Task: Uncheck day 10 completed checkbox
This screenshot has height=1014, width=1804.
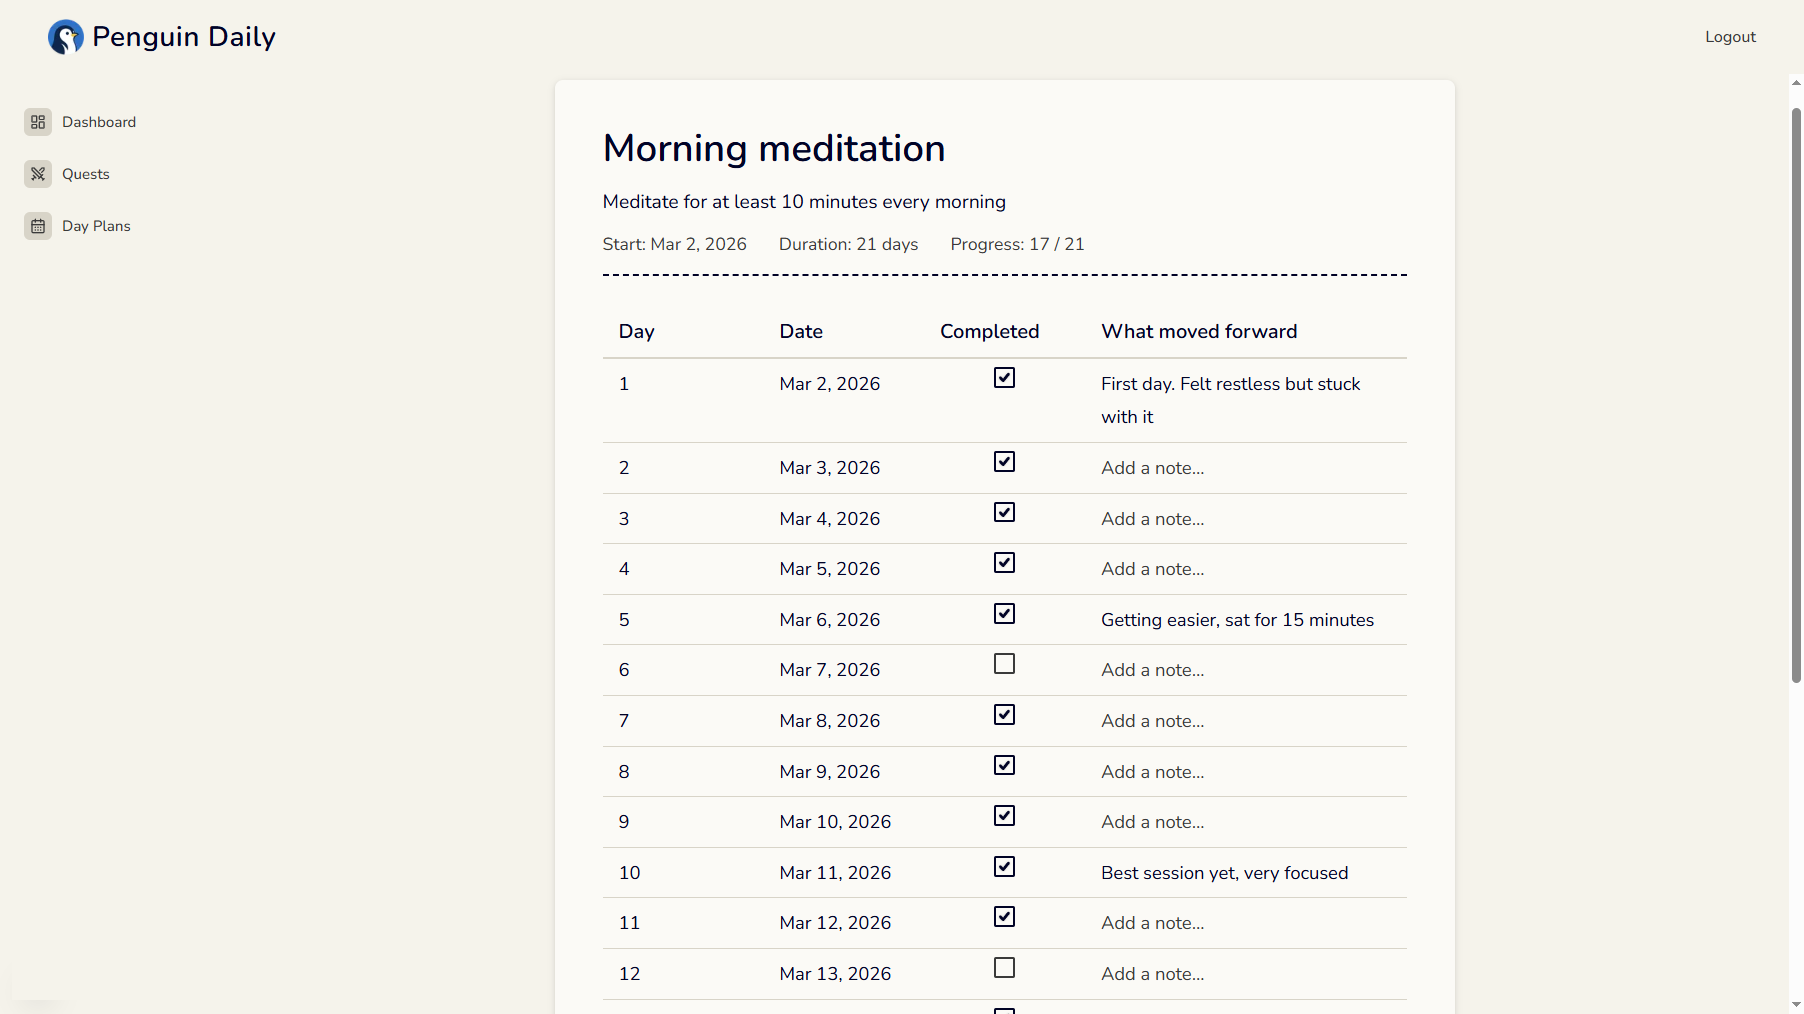Action: [1004, 867]
